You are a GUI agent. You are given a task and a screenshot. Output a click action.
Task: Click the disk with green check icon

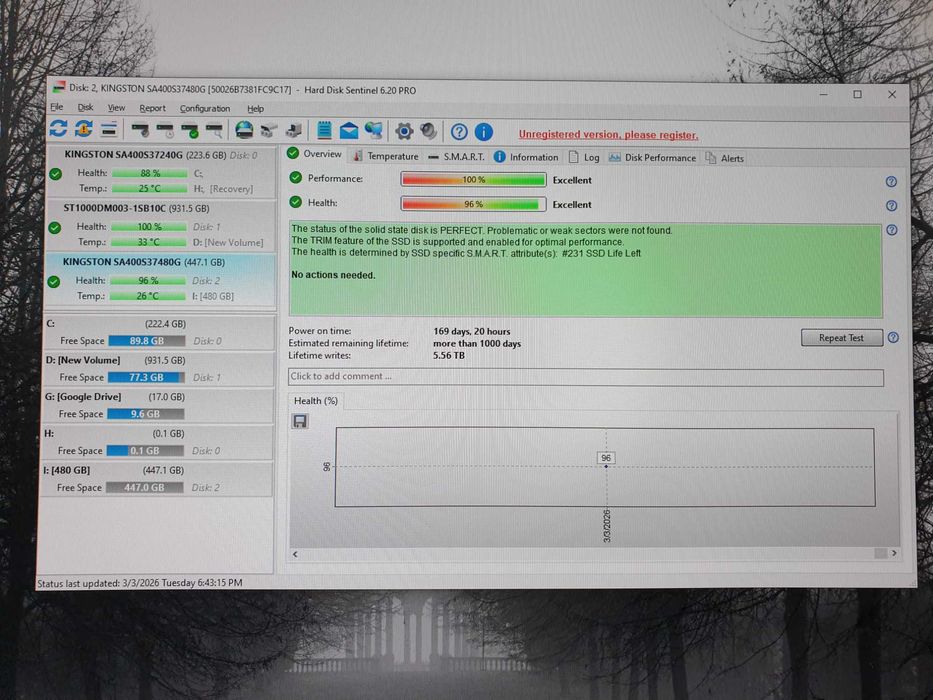point(190,130)
